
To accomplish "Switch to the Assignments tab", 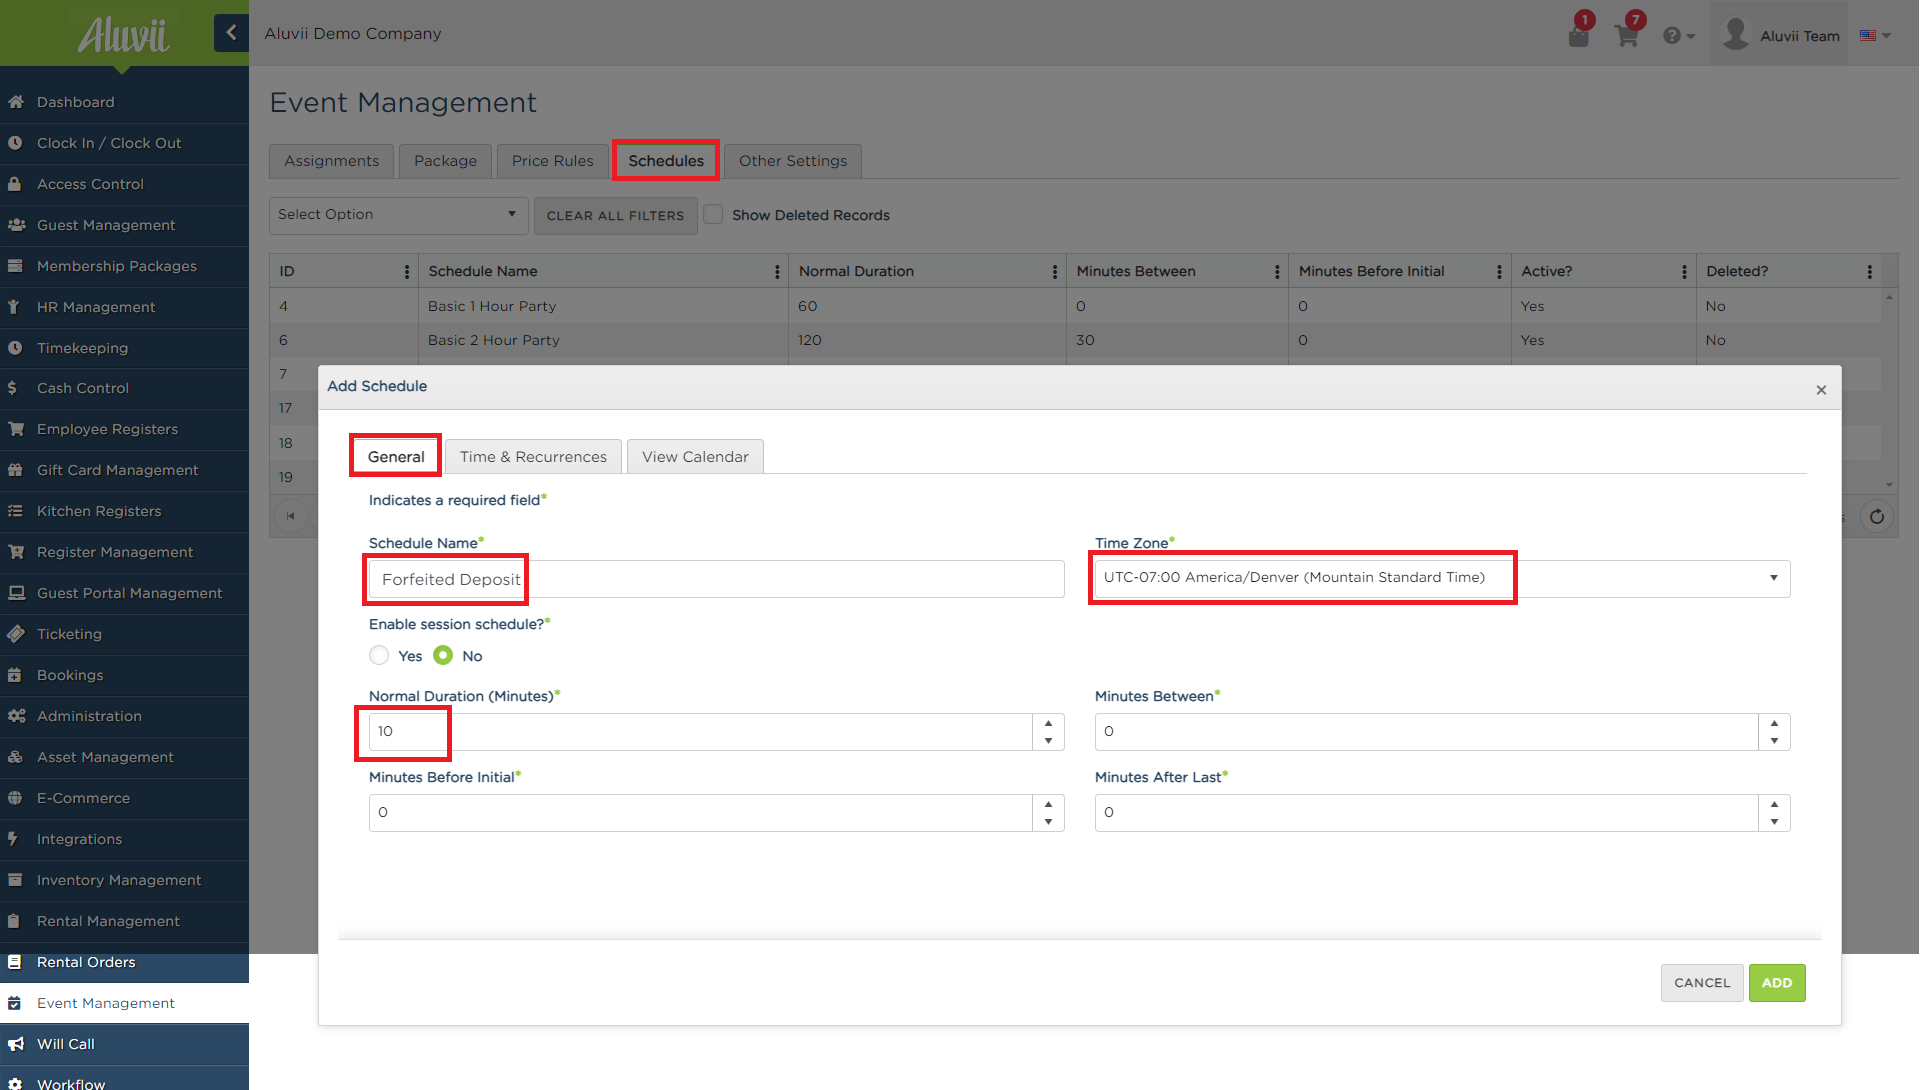I will coord(331,161).
